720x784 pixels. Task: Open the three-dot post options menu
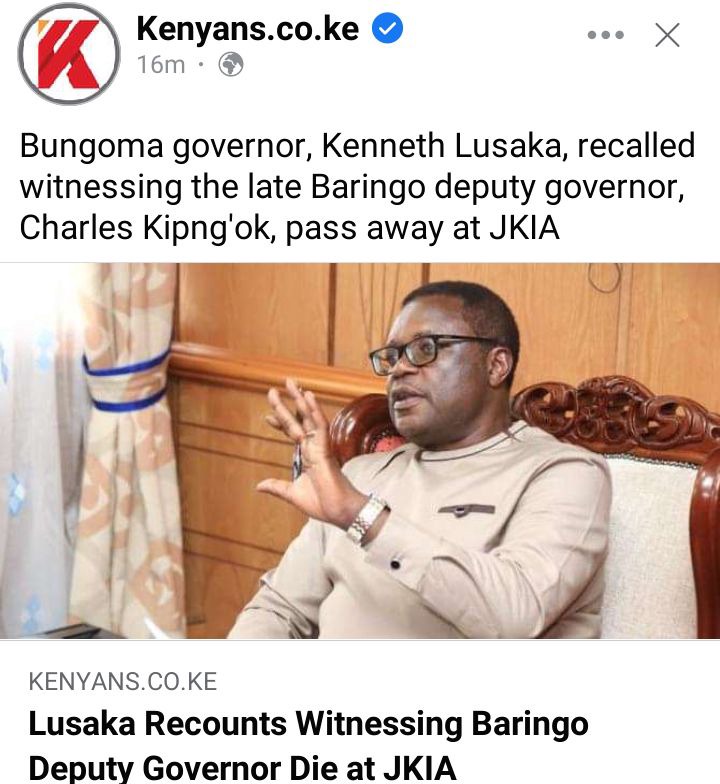click(x=606, y=35)
